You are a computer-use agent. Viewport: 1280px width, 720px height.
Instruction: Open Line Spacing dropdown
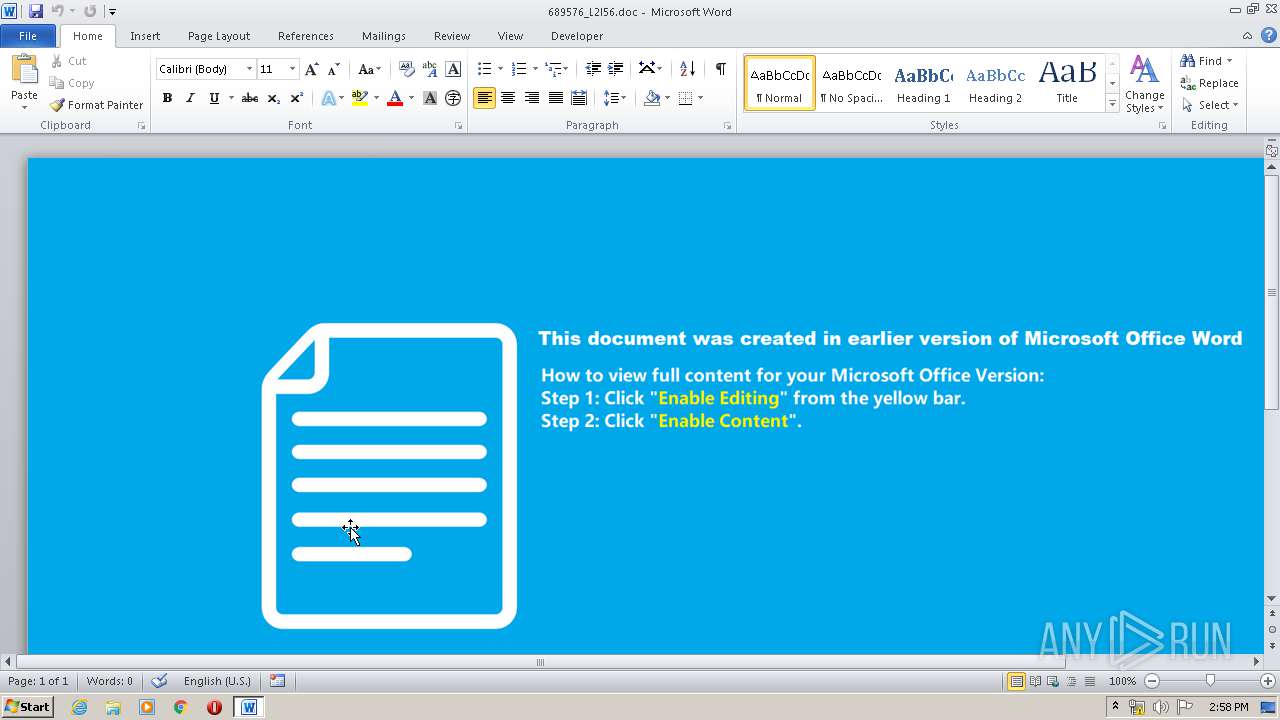(x=615, y=98)
